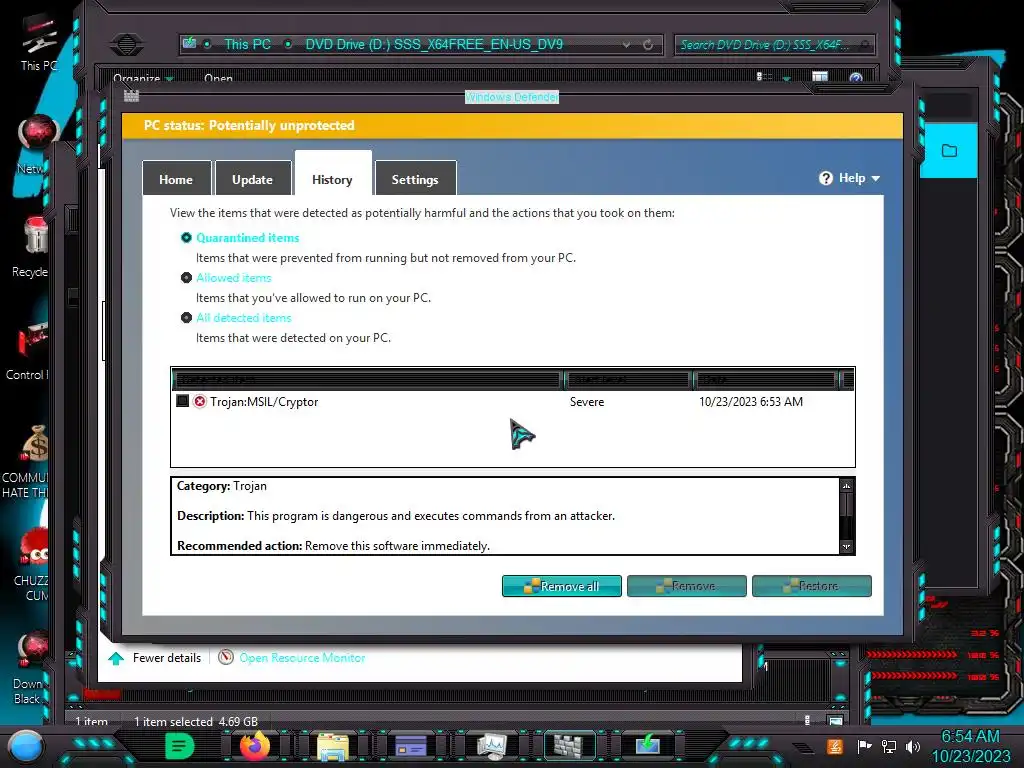Switch Explorer to large icons view in status bar
This screenshot has height=768, width=1024.
click(x=835, y=720)
